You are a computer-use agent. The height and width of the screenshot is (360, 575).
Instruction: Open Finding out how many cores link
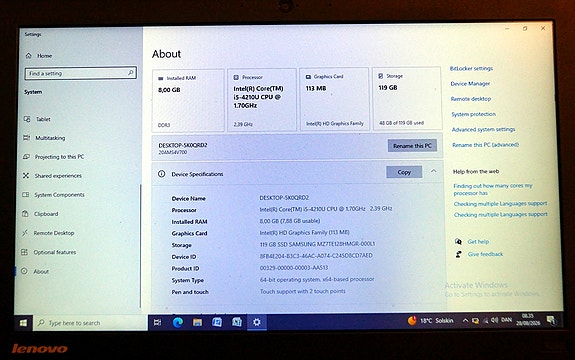492,189
